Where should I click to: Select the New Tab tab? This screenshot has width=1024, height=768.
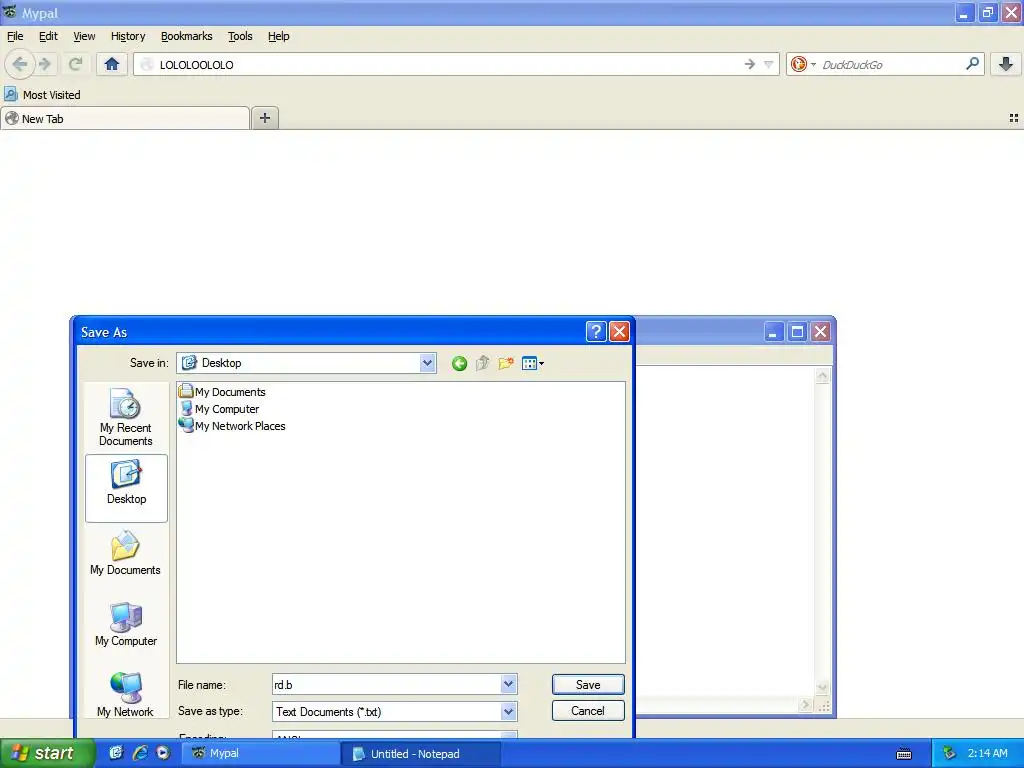point(125,118)
